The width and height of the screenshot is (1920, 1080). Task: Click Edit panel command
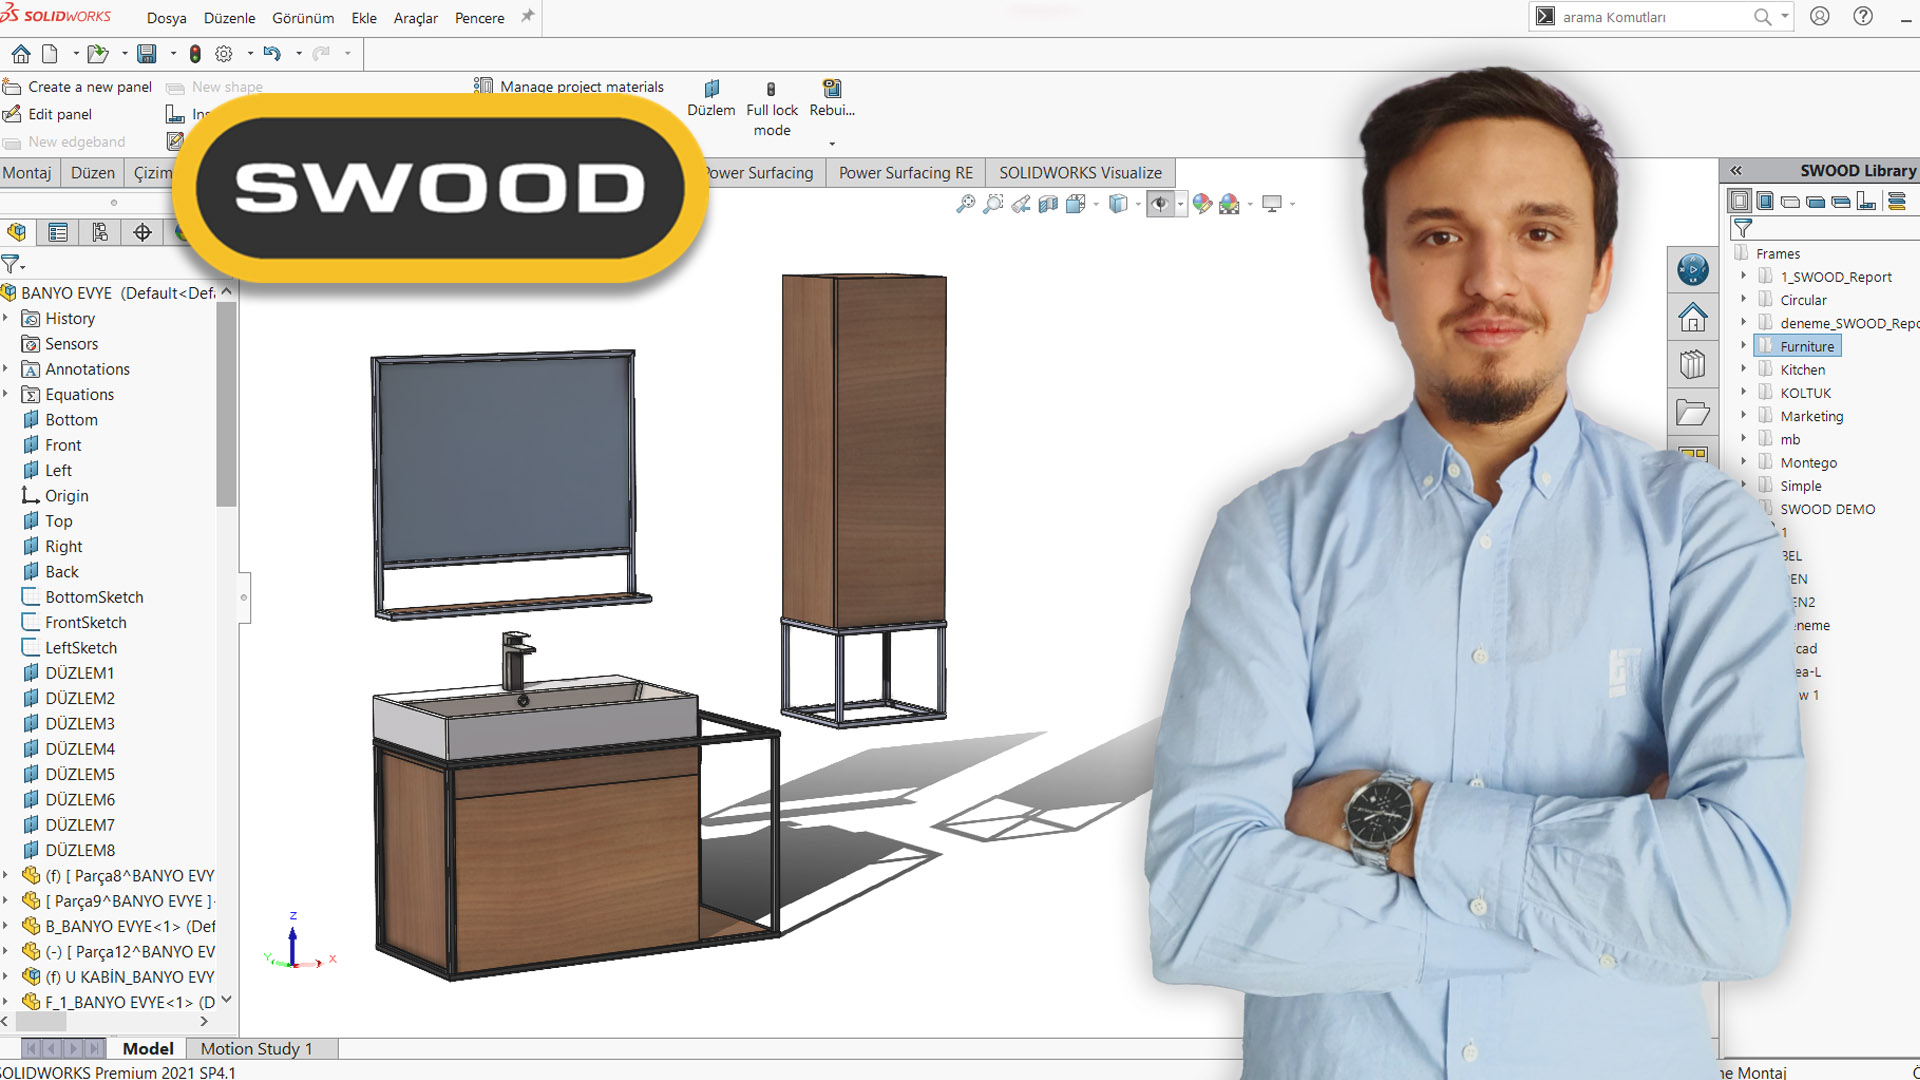pos(49,114)
